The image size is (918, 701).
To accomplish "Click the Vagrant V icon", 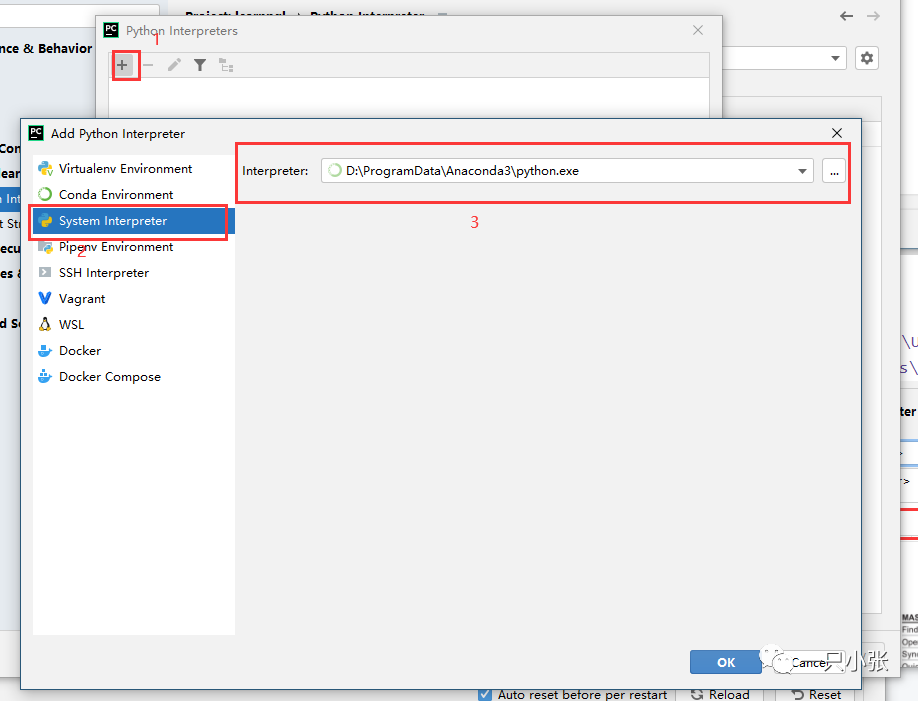I will coord(45,298).
